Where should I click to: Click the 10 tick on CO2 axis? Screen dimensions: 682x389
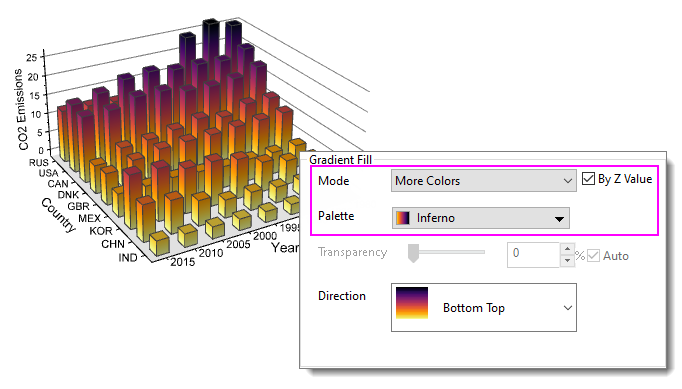(36, 114)
